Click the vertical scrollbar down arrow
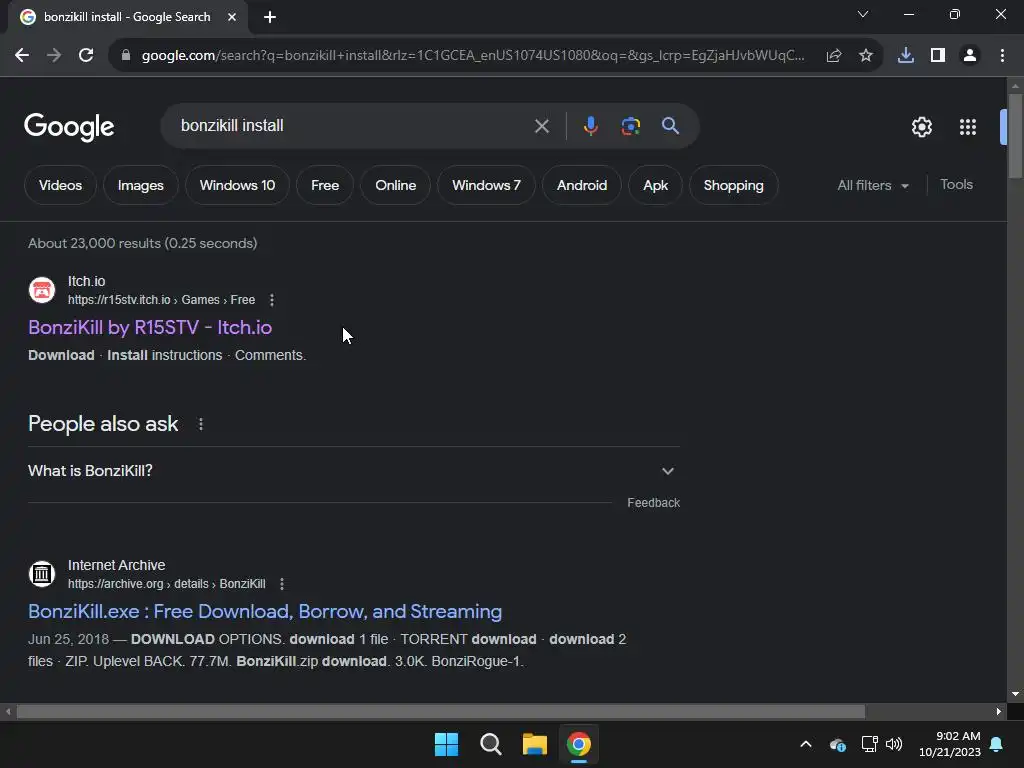The height and width of the screenshot is (768, 1024). 1015,694
